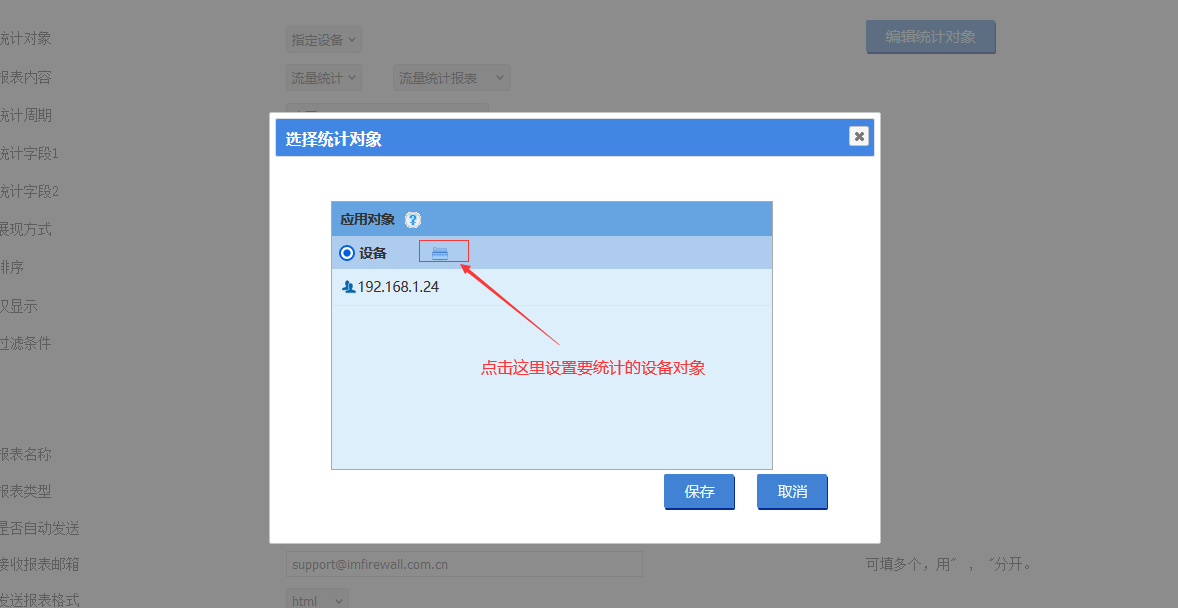Click the user icon before 192.168.1.24
Image resolution: width=1178 pixels, height=608 pixels.
coord(348,287)
